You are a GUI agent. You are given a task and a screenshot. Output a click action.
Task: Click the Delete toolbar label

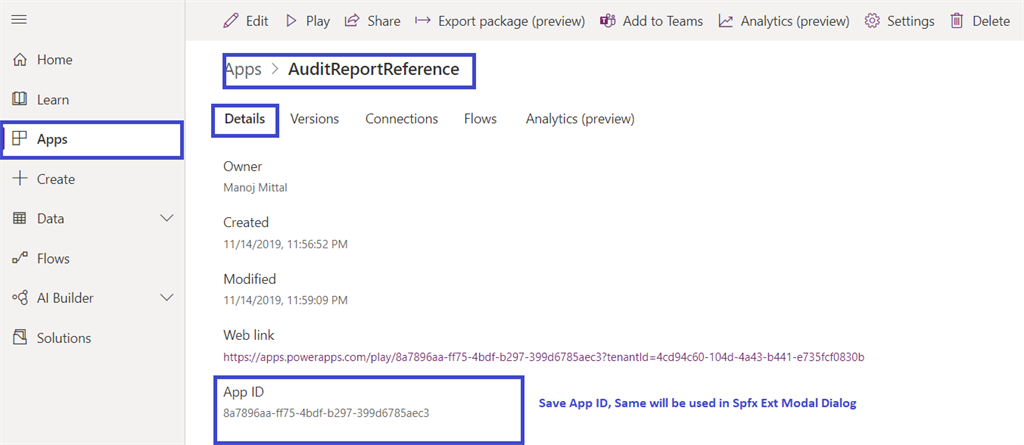(991, 21)
